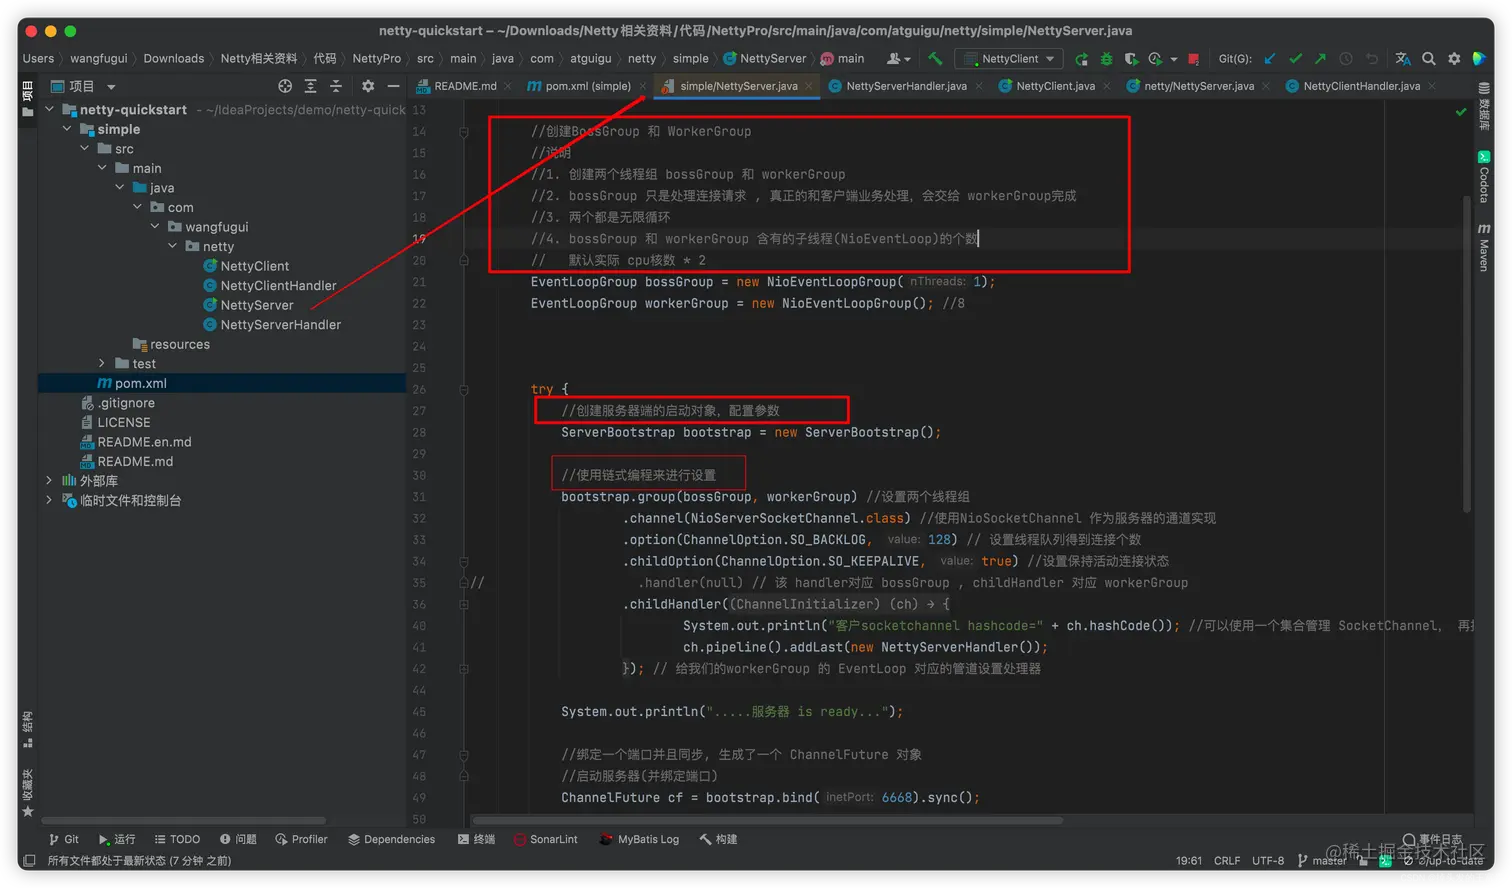Collapse the com package
Screen dimensions: 1512x888
click(x=137, y=207)
